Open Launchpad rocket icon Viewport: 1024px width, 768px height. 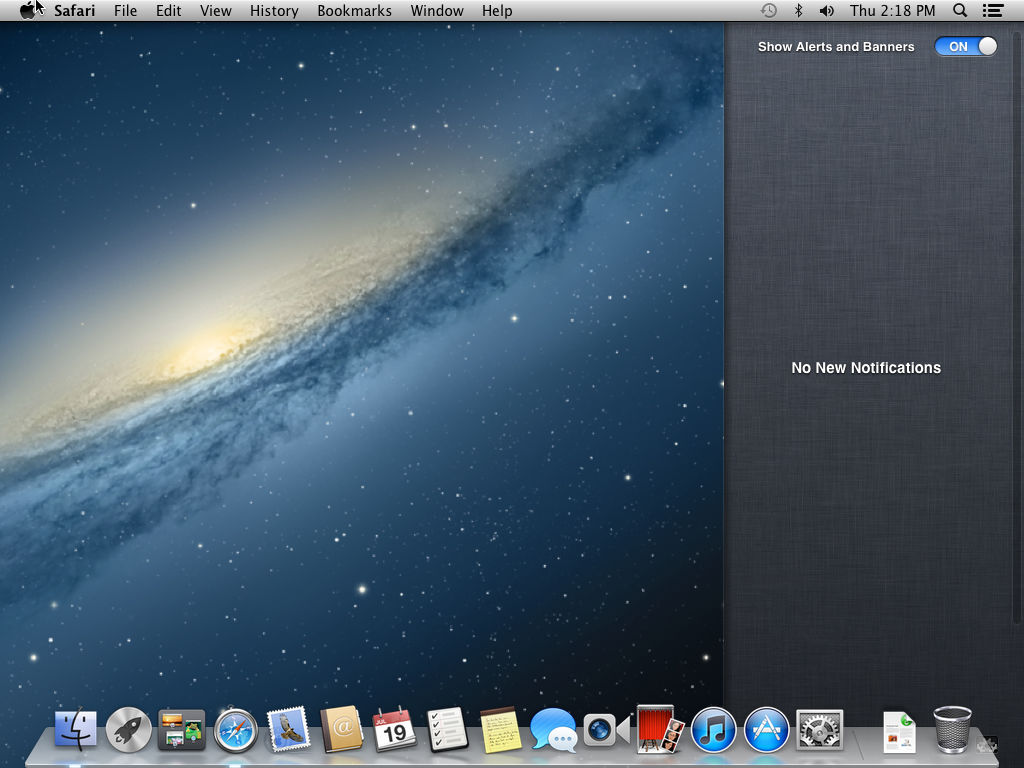pyautogui.click(x=129, y=730)
